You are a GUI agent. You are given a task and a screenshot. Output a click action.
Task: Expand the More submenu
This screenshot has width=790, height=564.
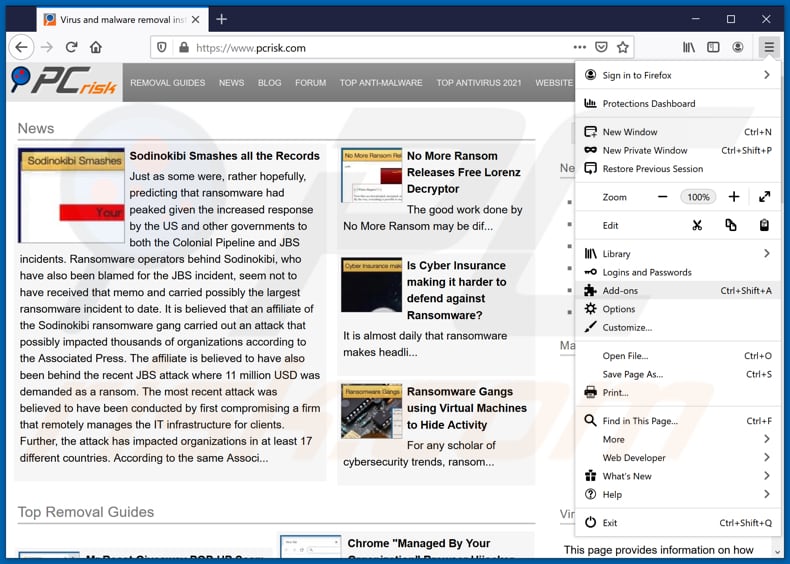[x=678, y=439]
